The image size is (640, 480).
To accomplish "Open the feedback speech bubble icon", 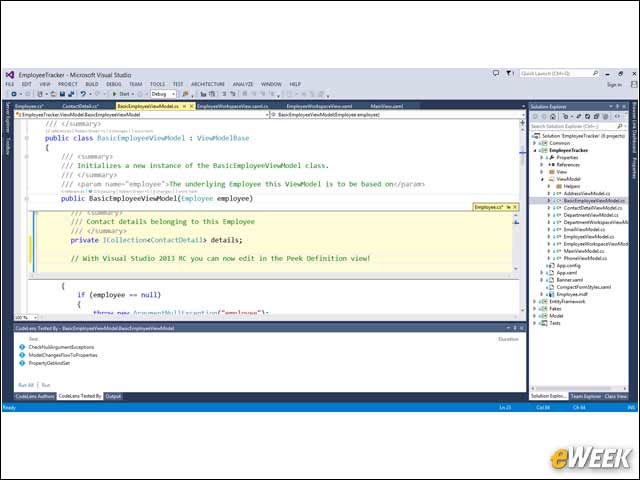I will point(496,73).
